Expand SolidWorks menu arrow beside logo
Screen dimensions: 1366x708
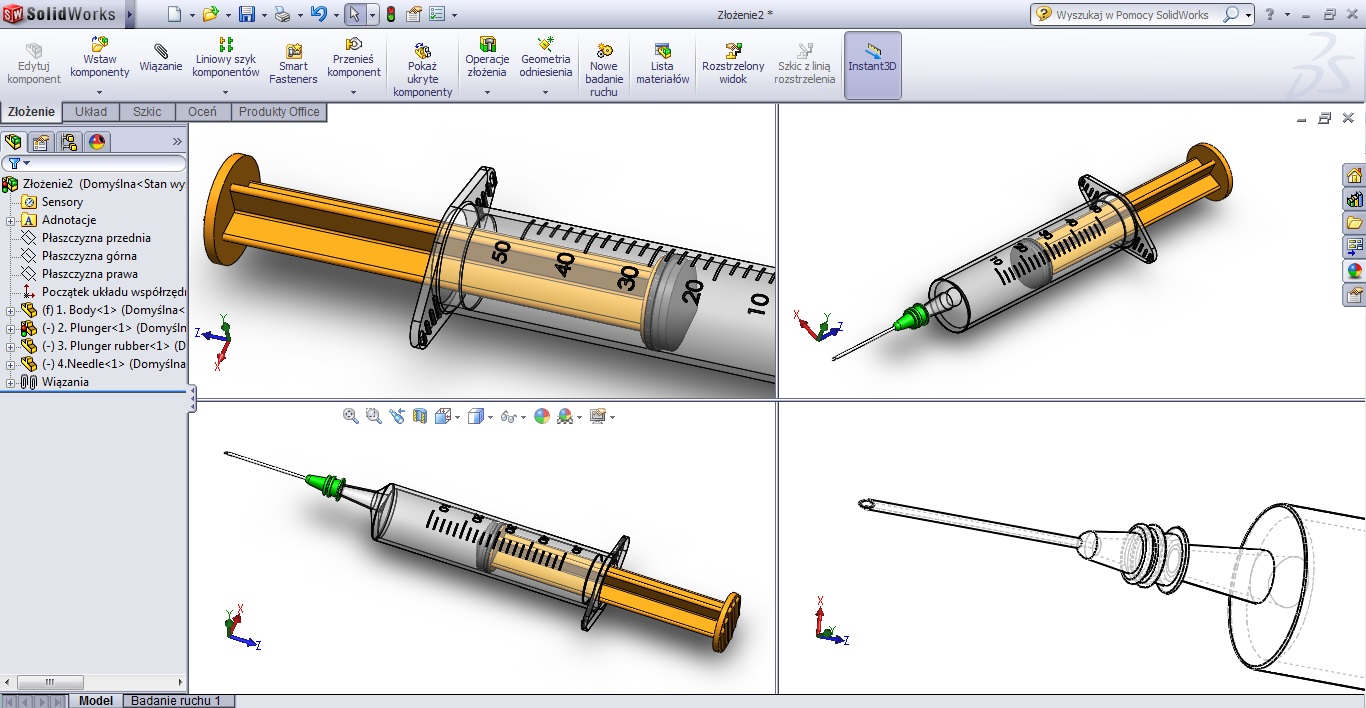(x=130, y=15)
